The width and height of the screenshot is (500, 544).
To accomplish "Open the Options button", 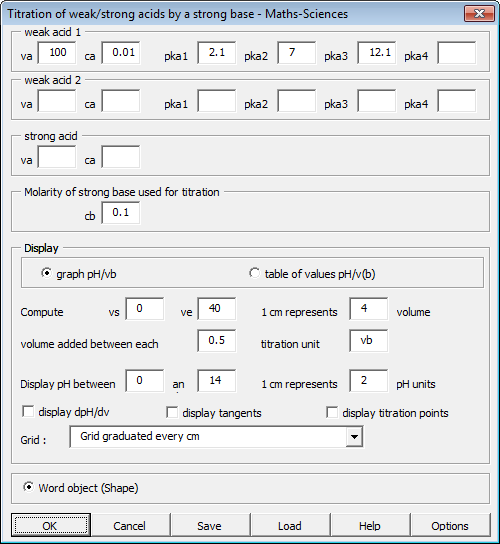I will click(x=450, y=525).
